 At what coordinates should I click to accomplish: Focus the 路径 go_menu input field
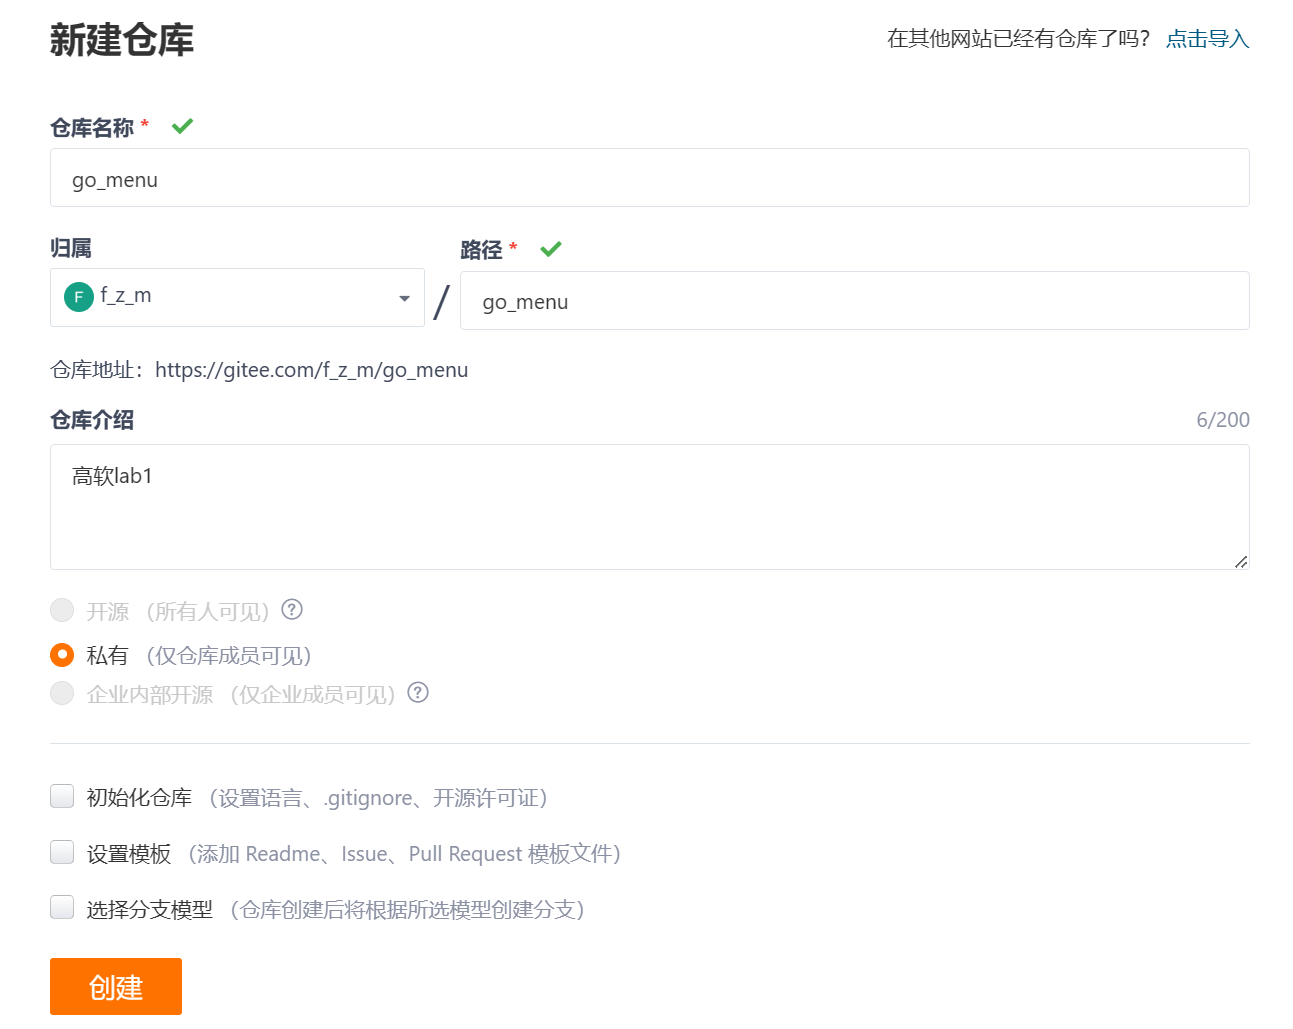pos(855,301)
